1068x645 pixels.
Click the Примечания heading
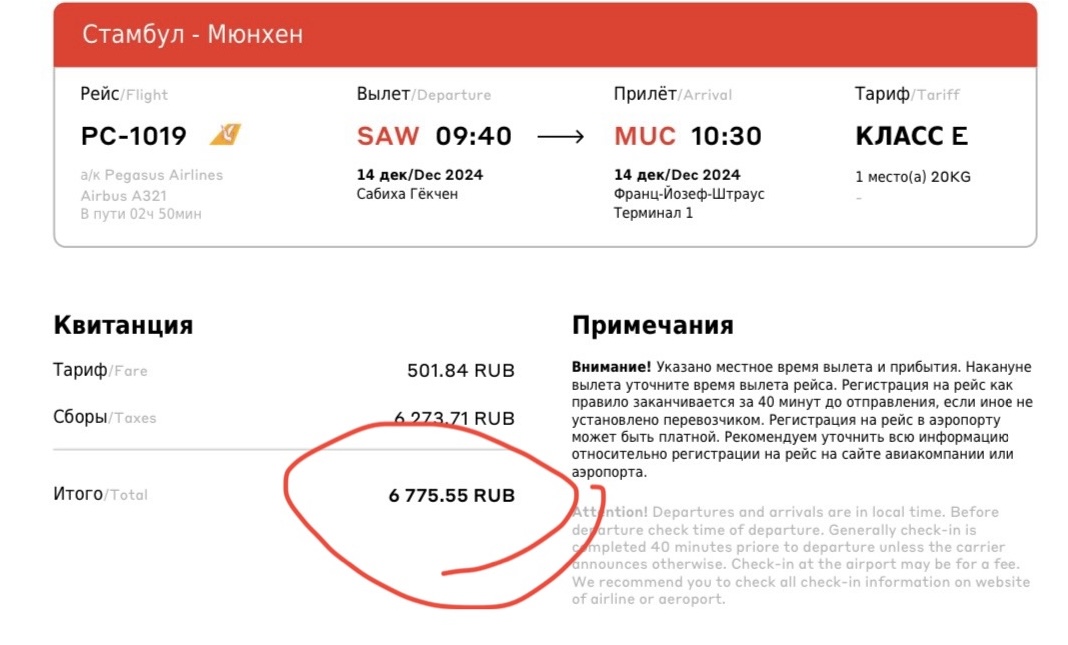(653, 325)
